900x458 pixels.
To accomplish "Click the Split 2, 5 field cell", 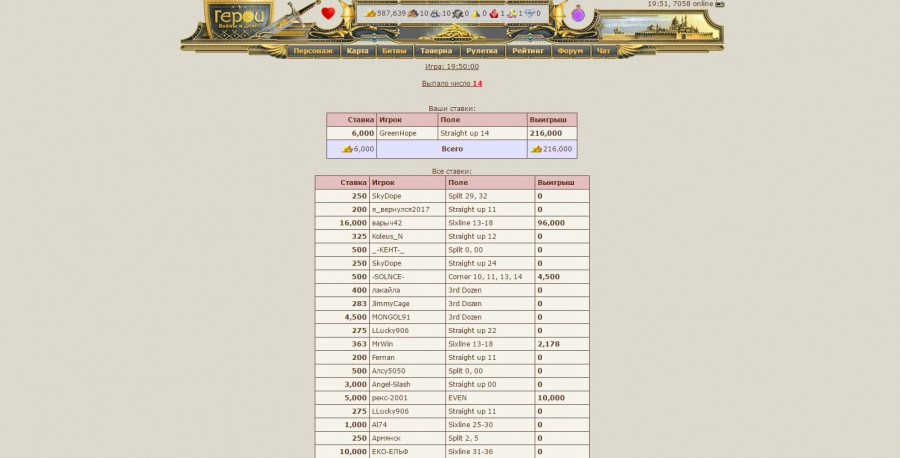I will pyautogui.click(x=490, y=438).
